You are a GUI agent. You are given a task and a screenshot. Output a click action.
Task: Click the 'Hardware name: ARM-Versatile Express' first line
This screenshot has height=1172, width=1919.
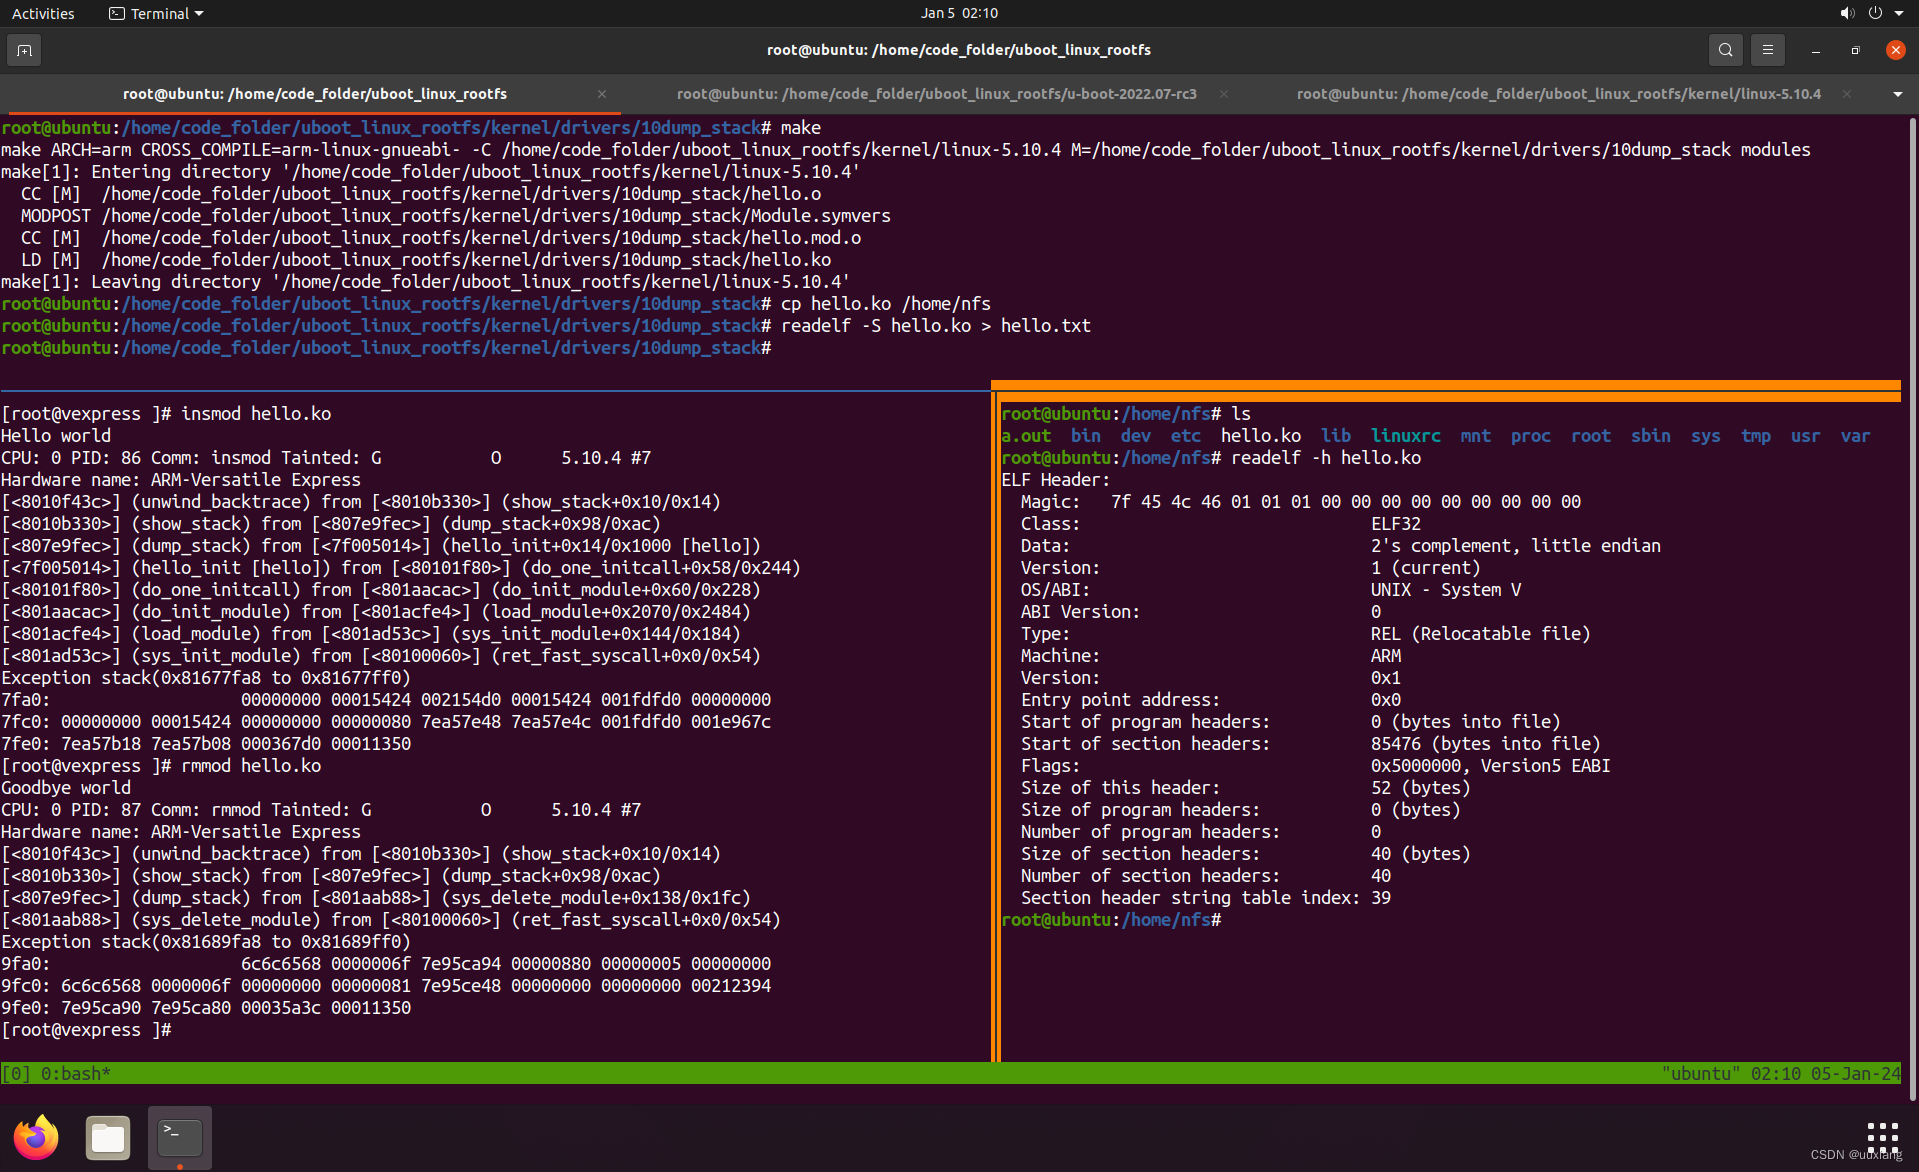(181, 480)
